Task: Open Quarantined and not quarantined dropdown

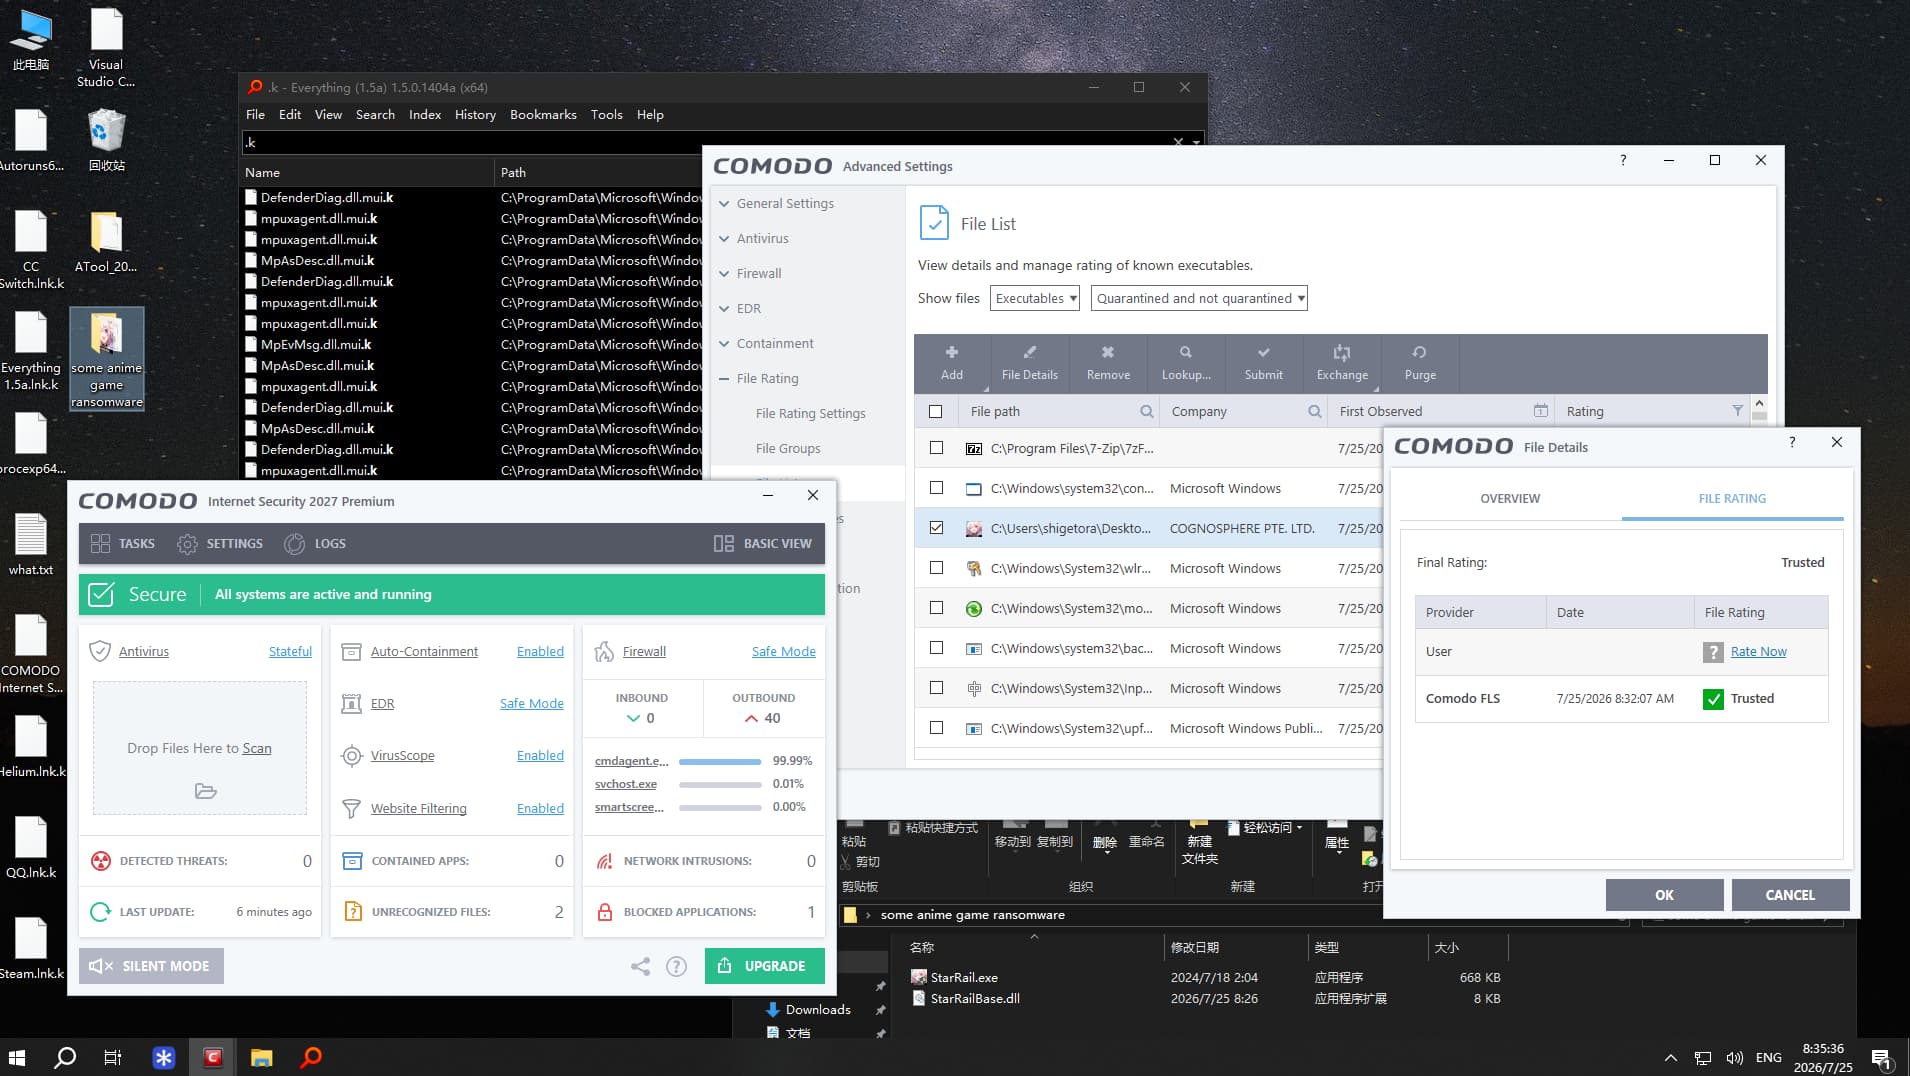Action: pos(1199,298)
